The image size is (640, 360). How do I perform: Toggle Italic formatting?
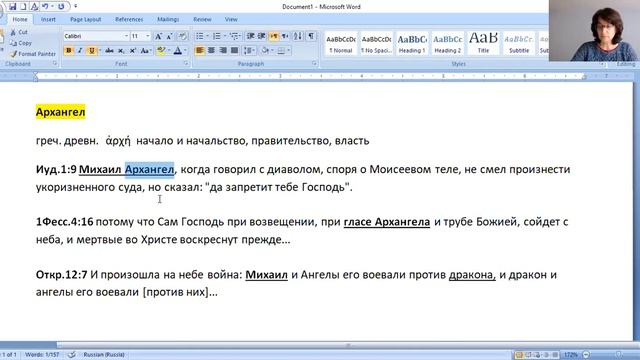[x=80, y=51]
